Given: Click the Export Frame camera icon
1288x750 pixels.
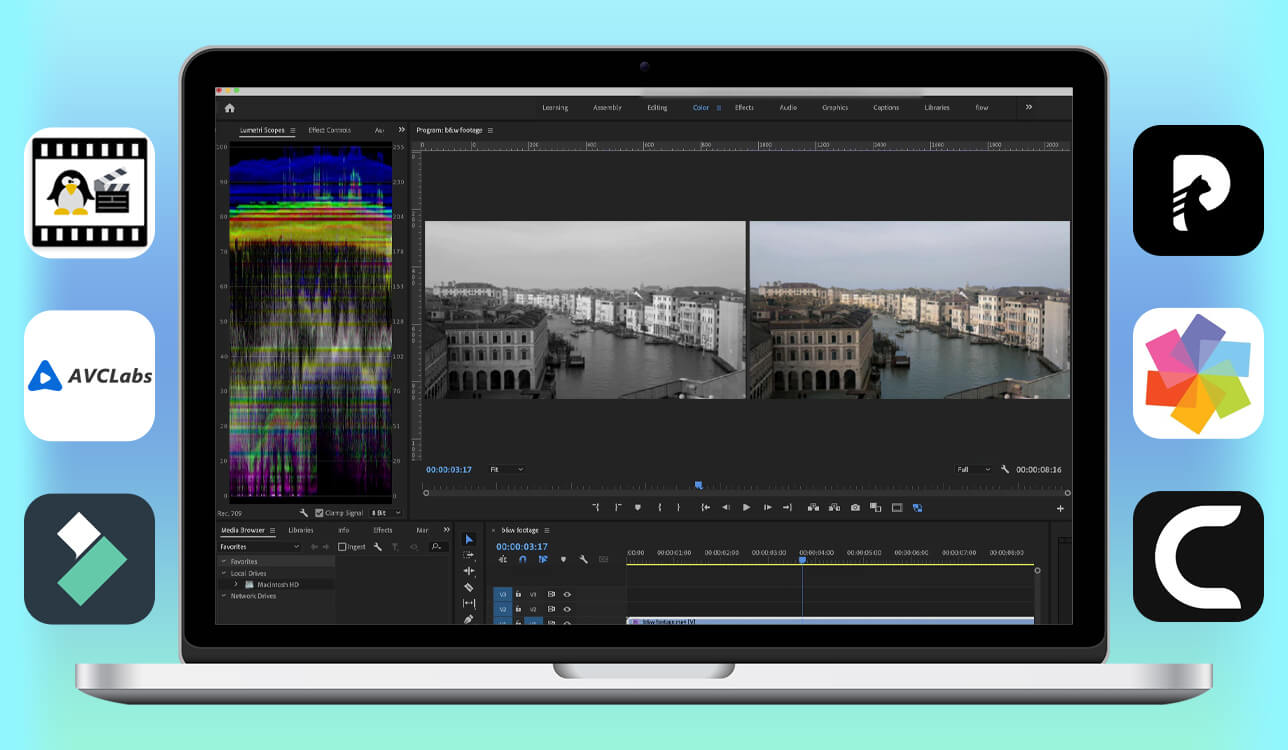Looking at the screenshot, I should 856,508.
